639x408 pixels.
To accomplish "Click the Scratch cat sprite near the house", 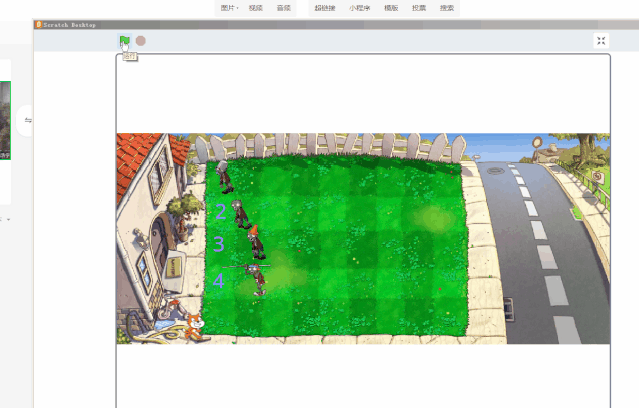I will [x=194, y=326].
